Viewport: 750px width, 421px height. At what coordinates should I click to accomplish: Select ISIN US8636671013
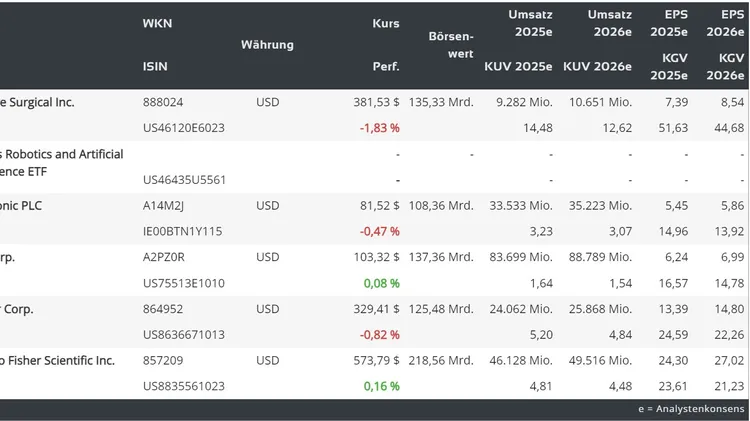point(184,335)
